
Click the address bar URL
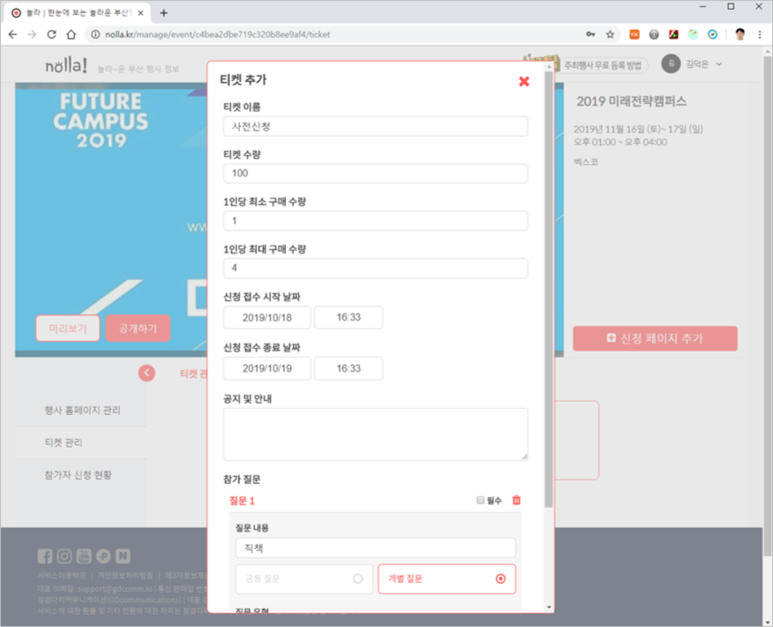[217, 35]
